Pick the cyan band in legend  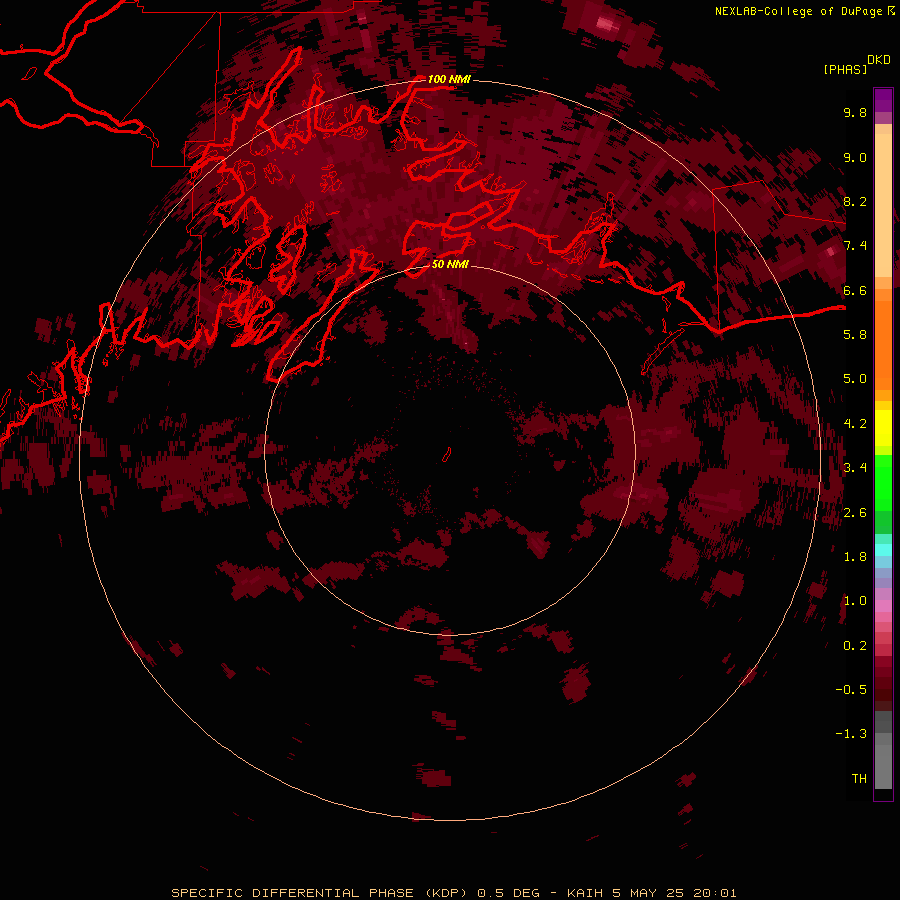pos(883,550)
